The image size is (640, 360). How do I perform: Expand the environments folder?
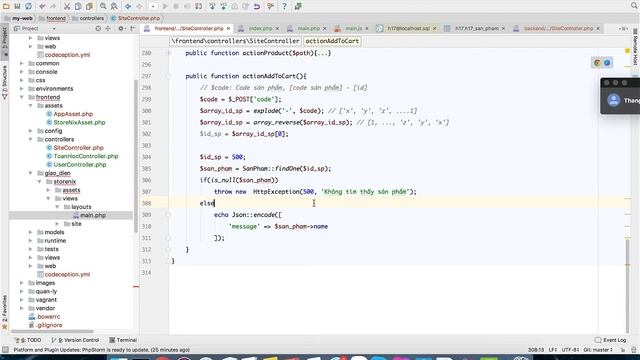[x=22, y=89]
